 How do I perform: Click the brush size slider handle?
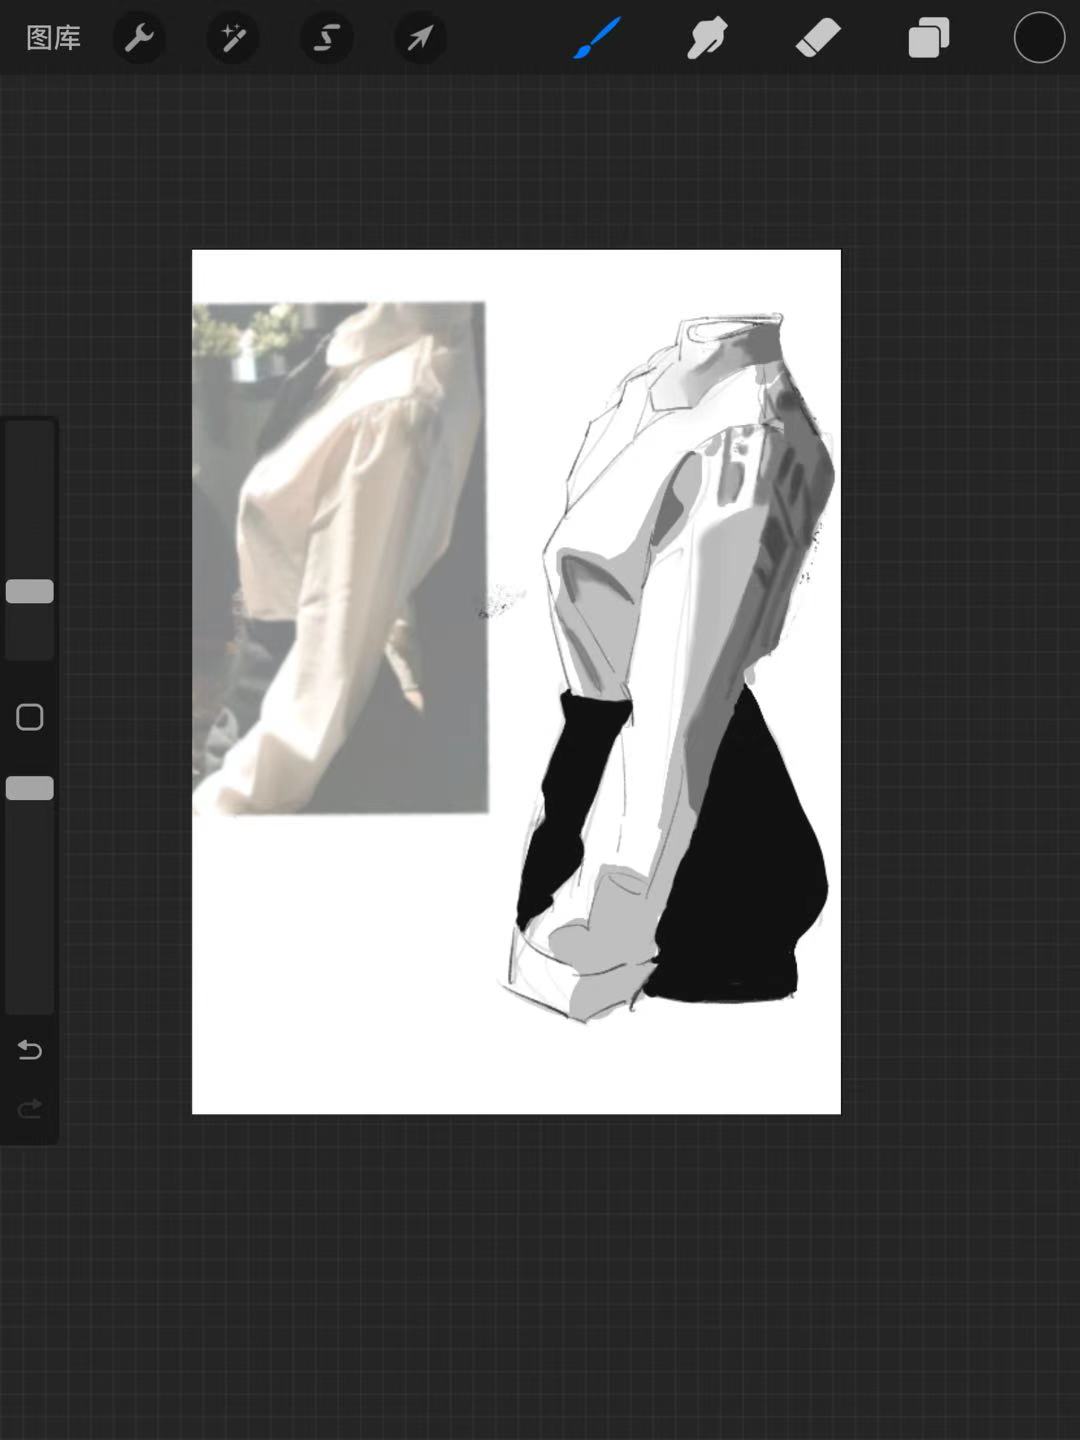(30, 591)
